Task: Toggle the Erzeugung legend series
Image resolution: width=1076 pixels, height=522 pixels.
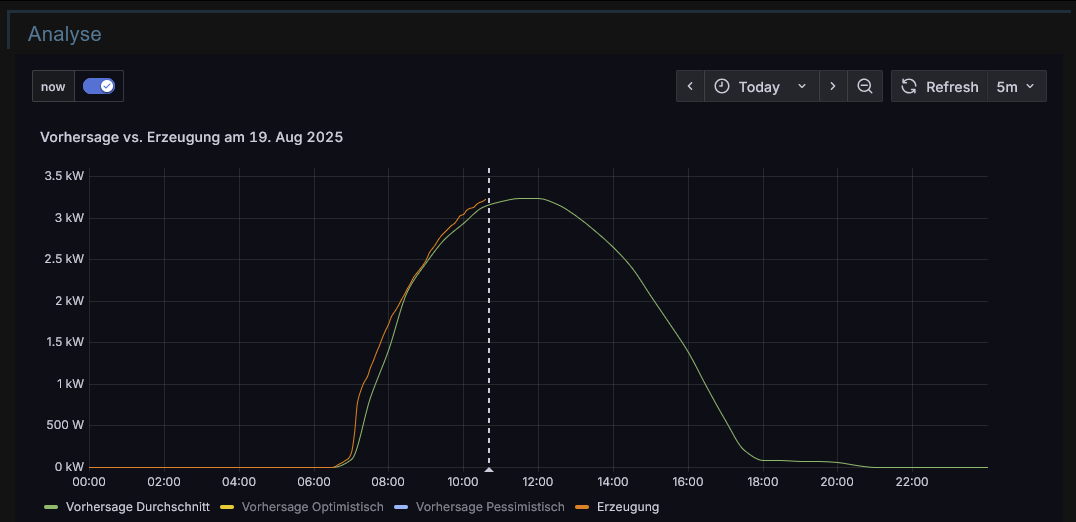Action: (x=628, y=507)
